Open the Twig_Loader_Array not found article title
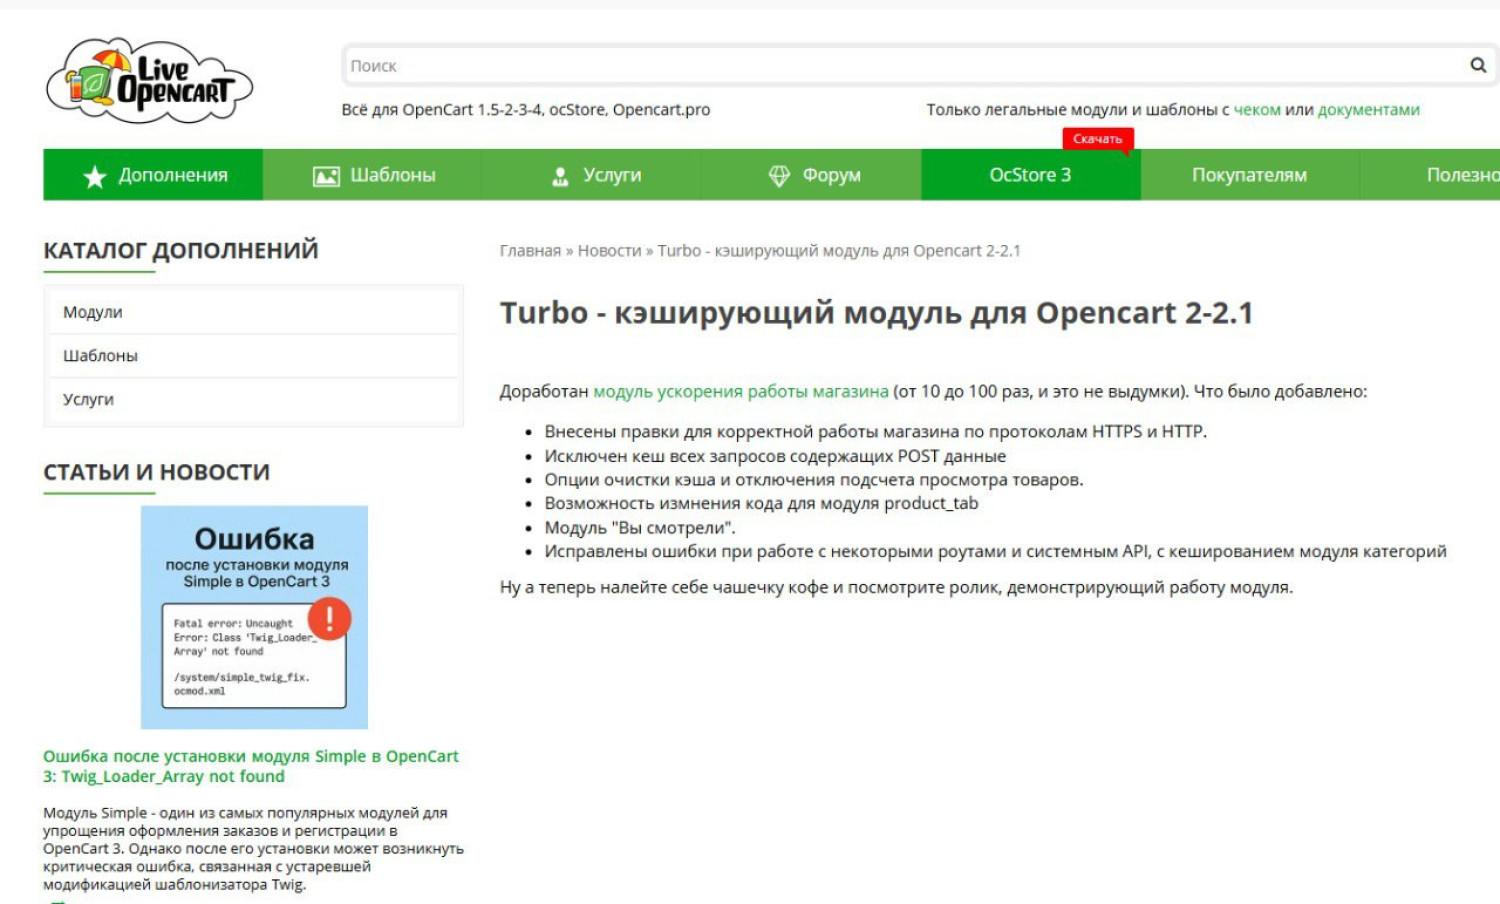Image resolution: width=1500 pixels, height=904 pixels. [250, 766]
